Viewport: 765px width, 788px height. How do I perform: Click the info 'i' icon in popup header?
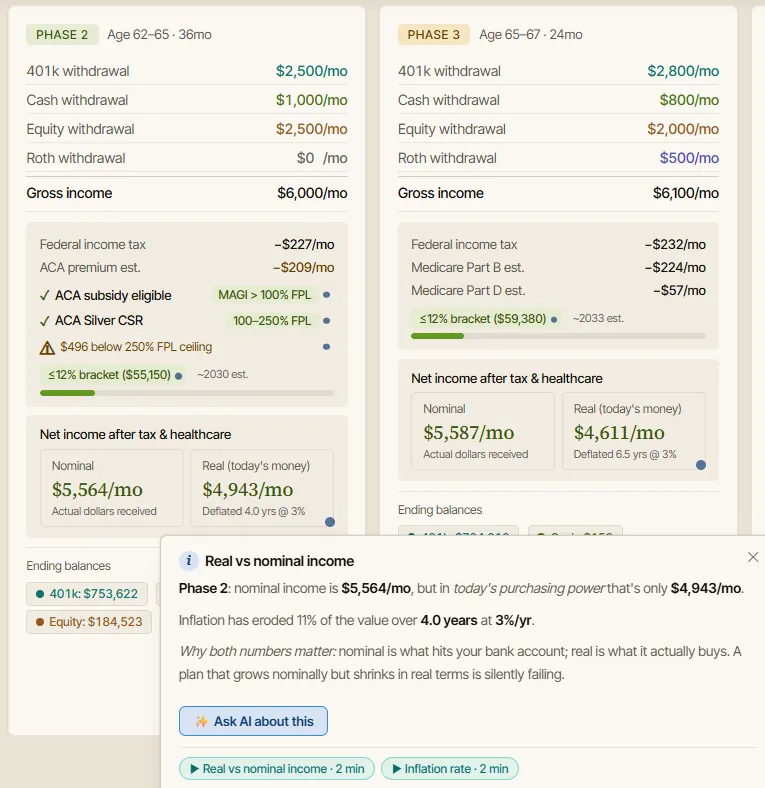[x=188, y=560]
